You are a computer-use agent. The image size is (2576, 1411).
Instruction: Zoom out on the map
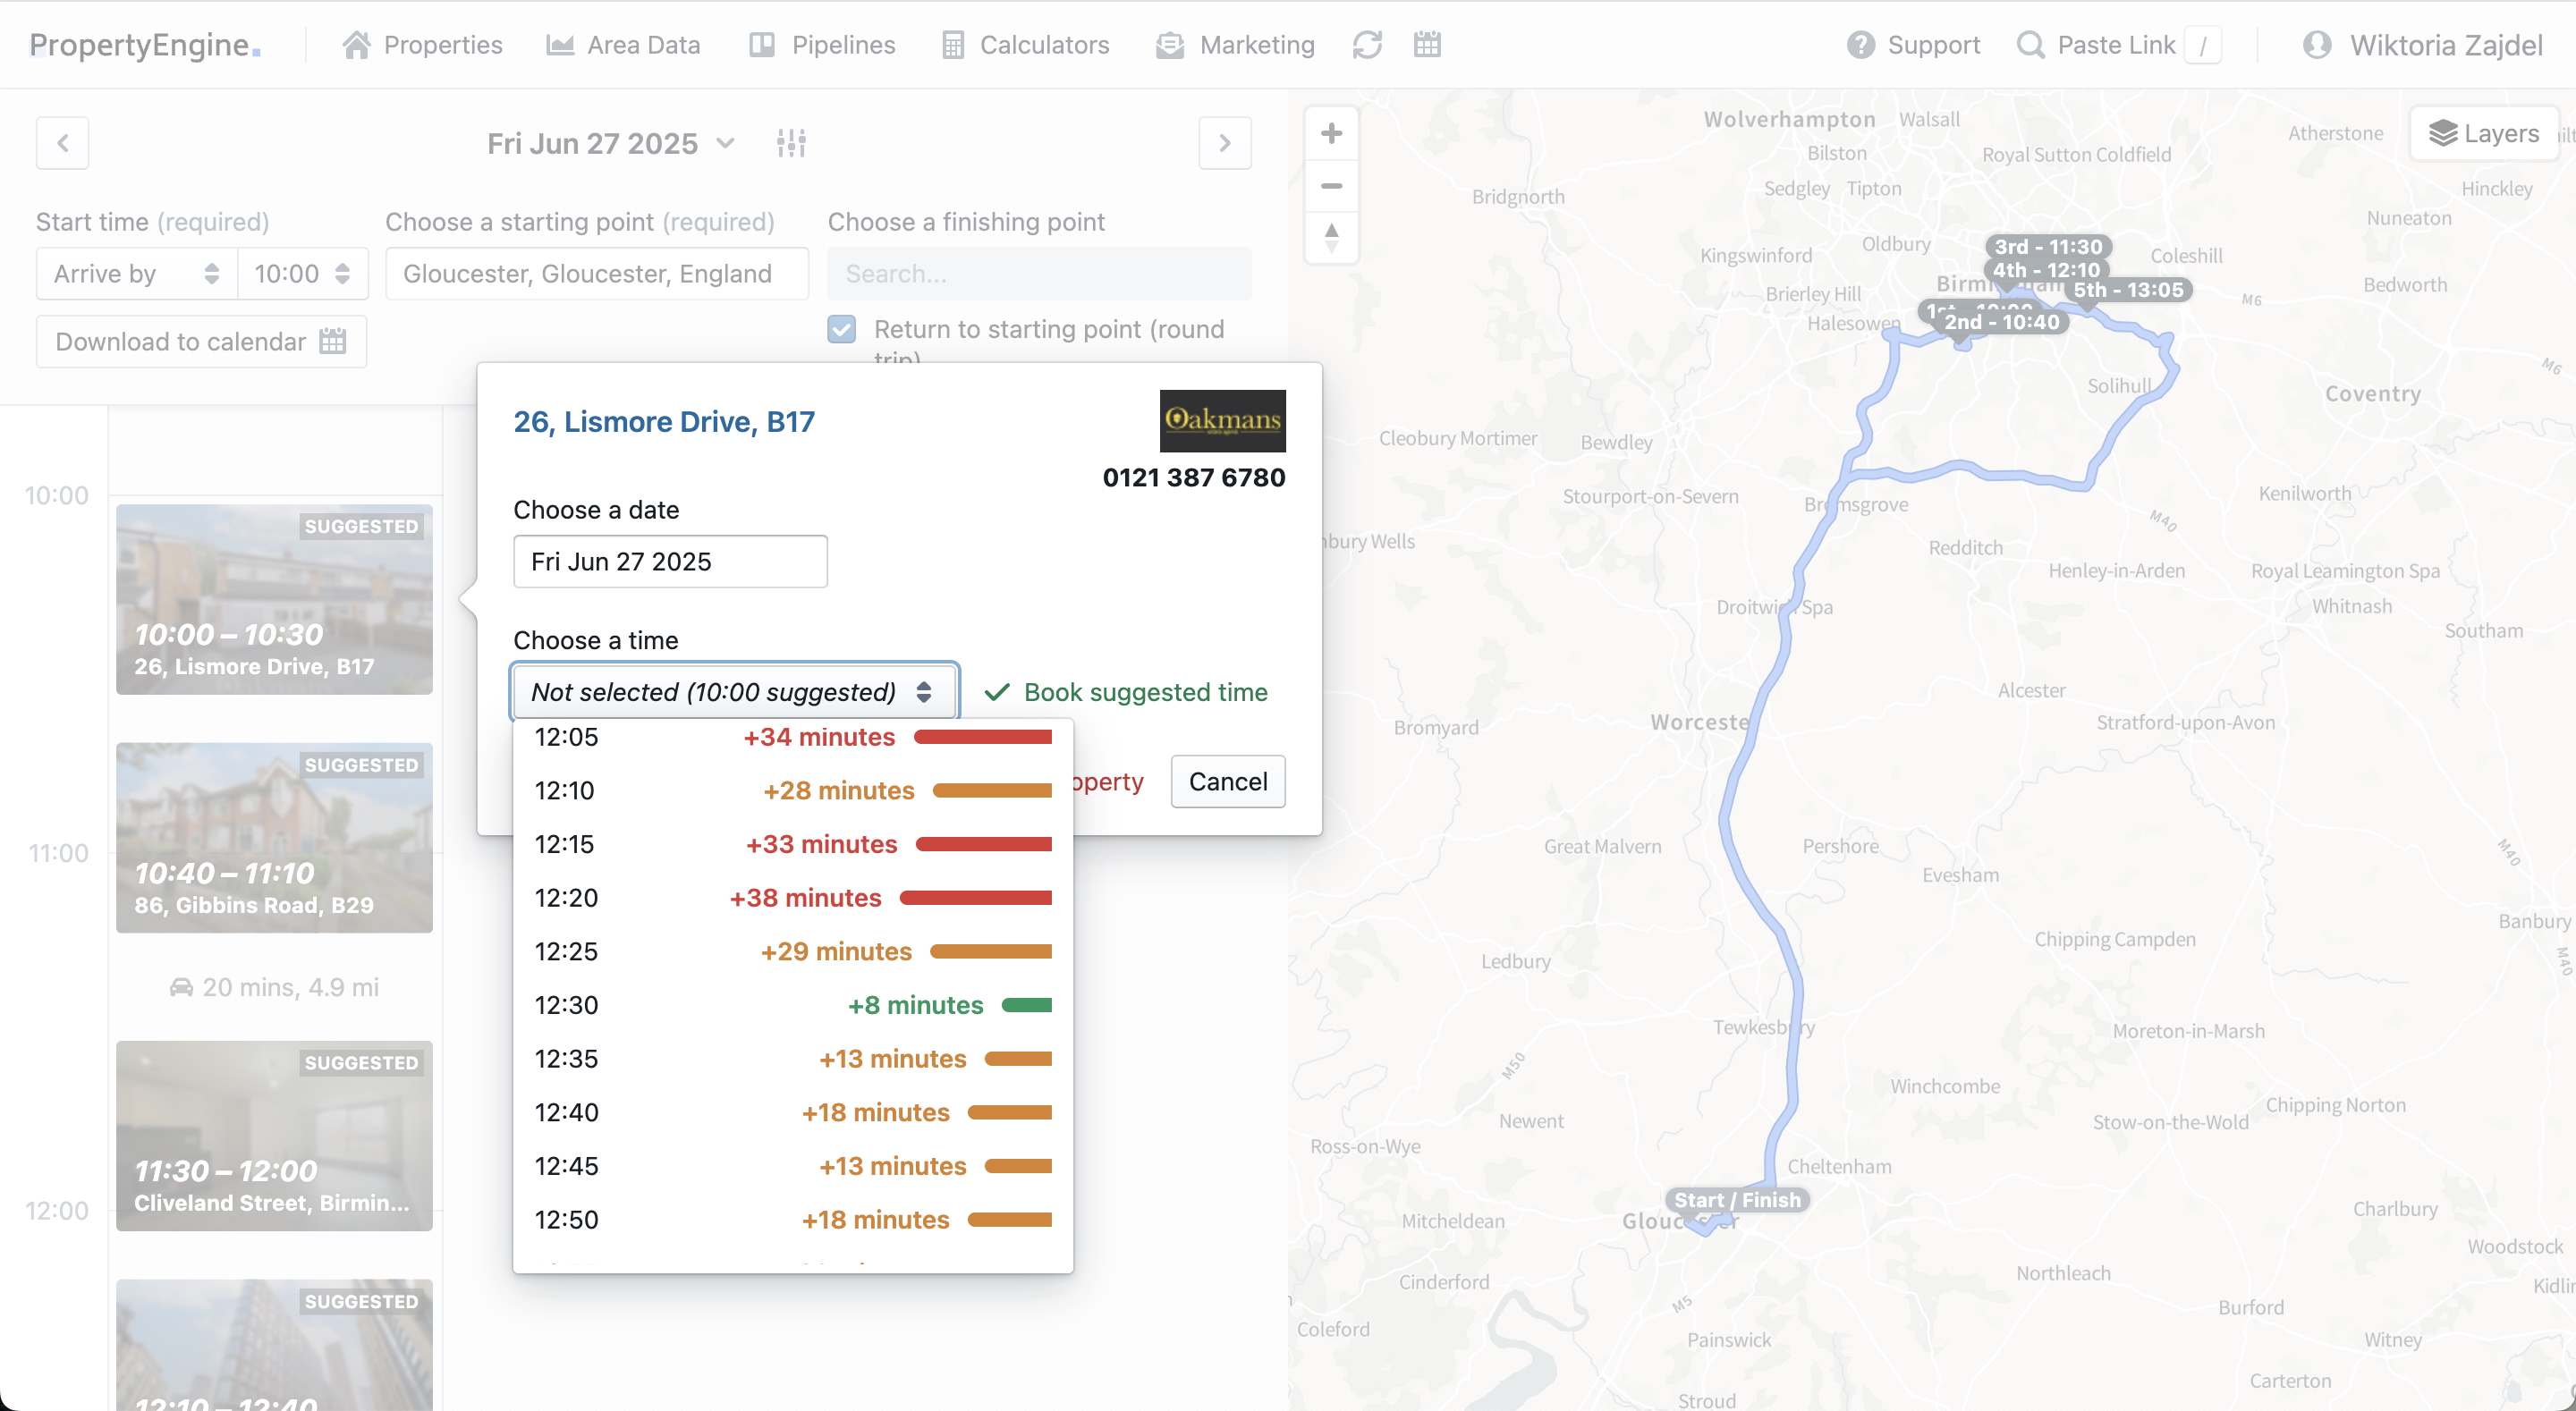pyautogui.click(x=1331, y=186)
